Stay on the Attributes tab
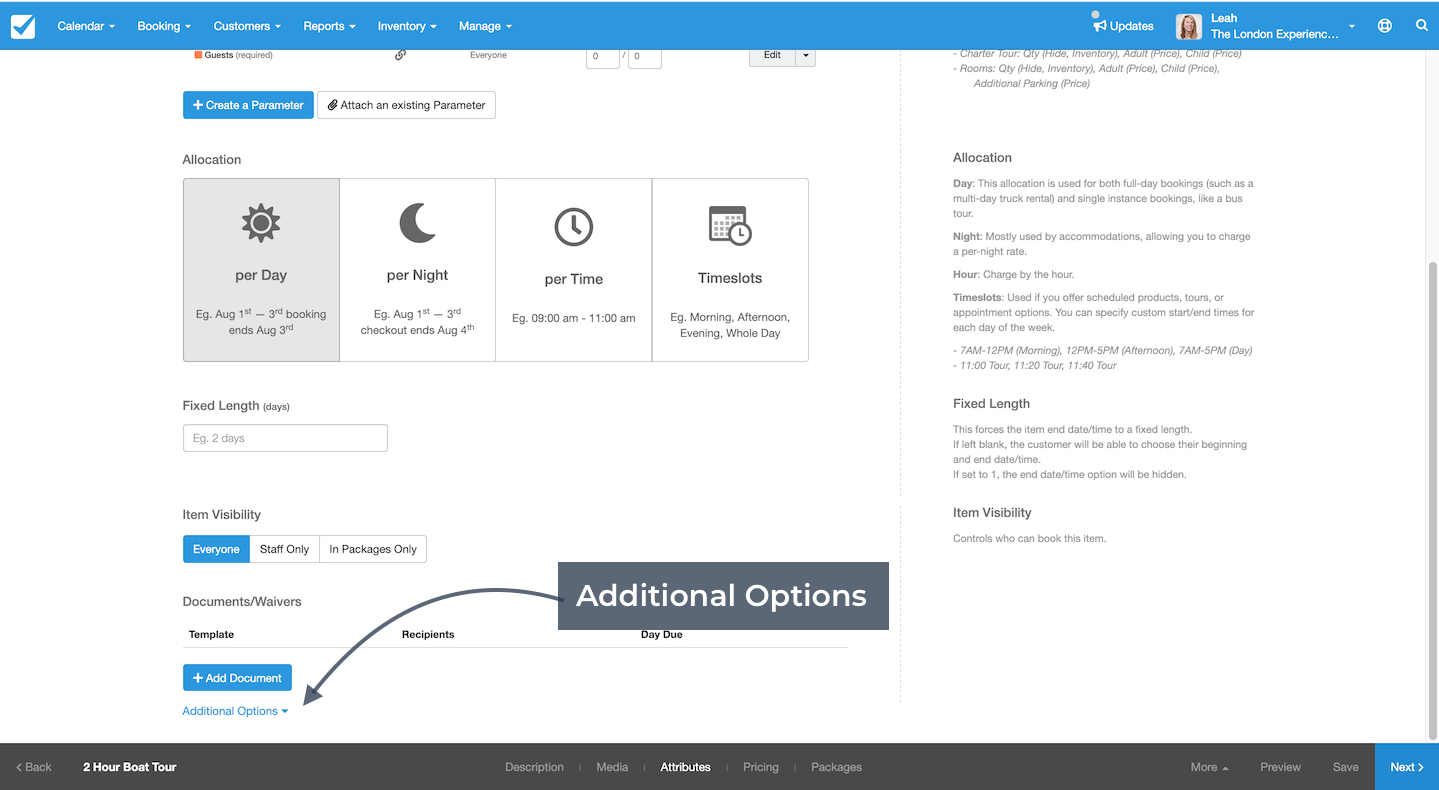Image resolution: width=1439 pixels, height=790 pixels. click(x=685, y=767)
